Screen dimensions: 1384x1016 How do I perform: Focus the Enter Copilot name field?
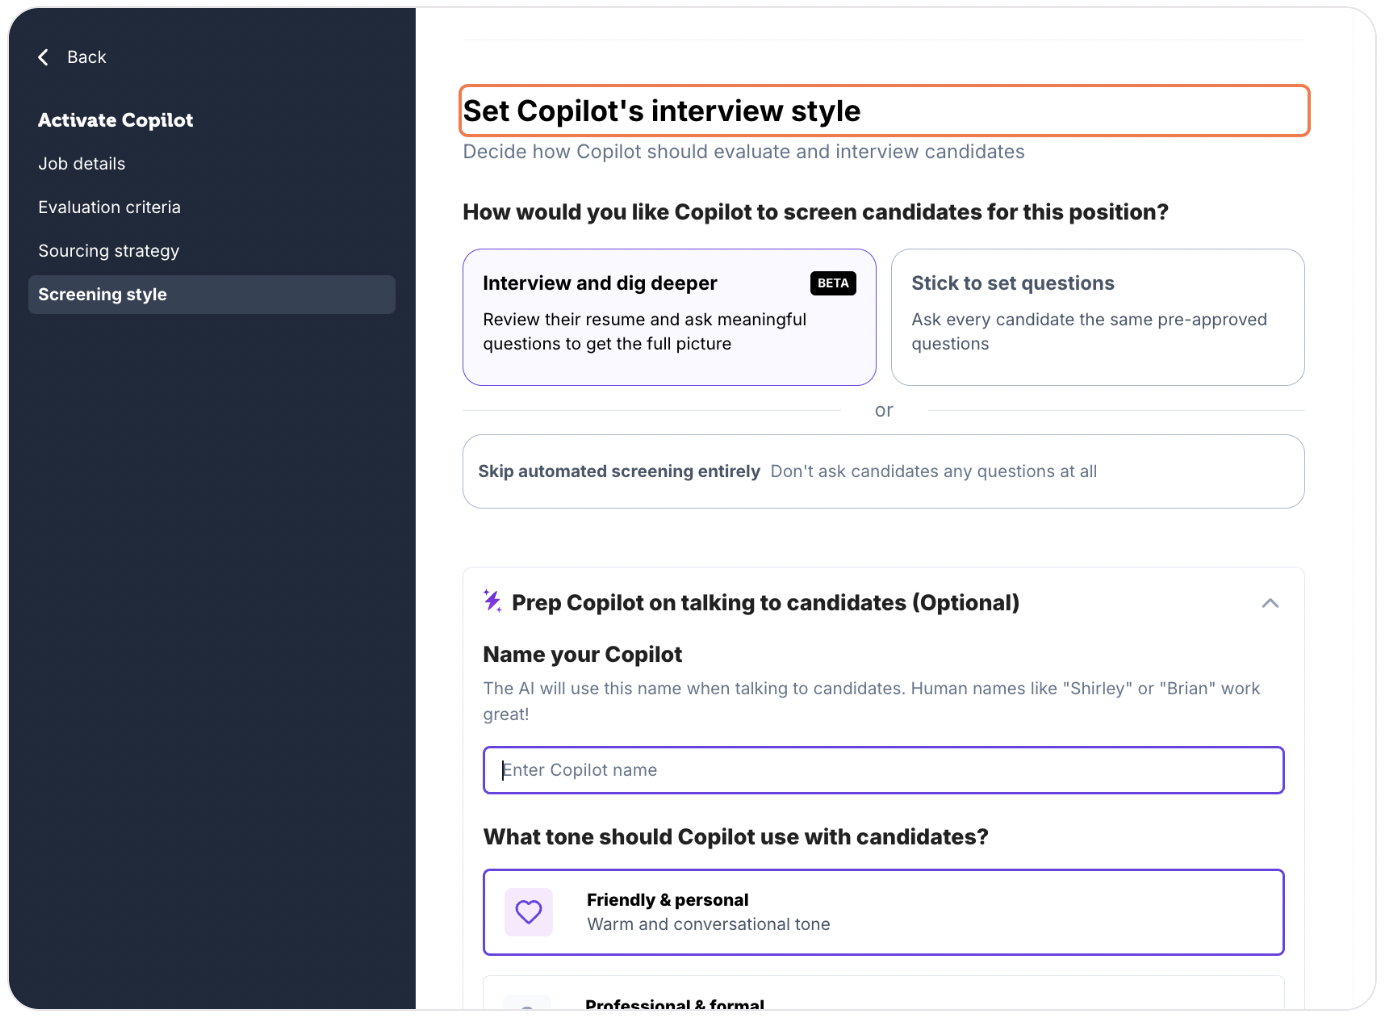[883, 770]
